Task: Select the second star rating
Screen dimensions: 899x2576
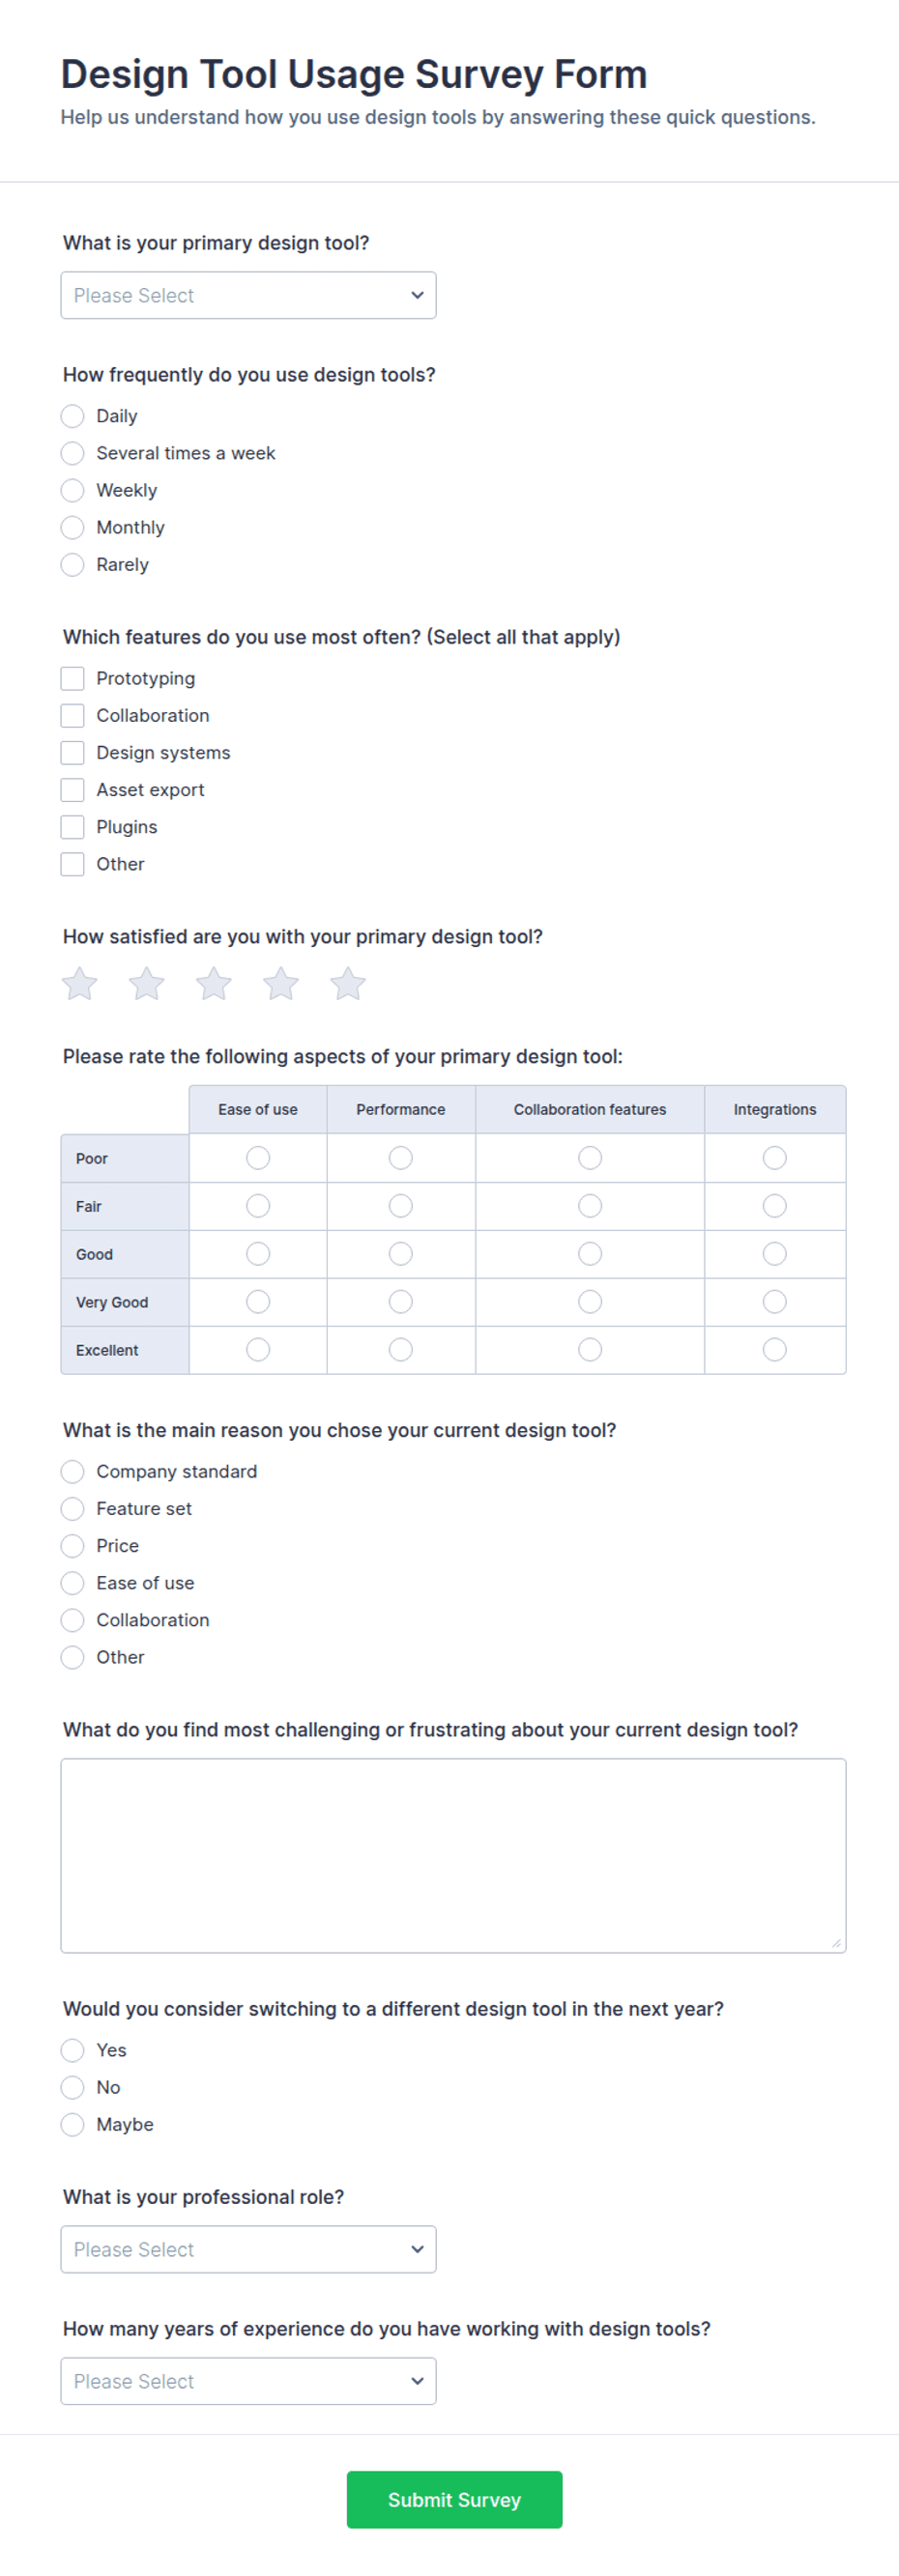Action: click(147, 984)
